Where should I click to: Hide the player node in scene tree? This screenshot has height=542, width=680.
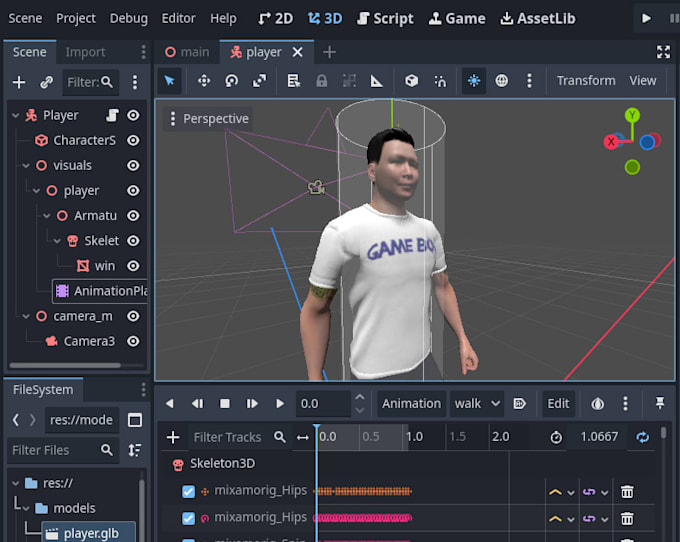click(133, 190)
